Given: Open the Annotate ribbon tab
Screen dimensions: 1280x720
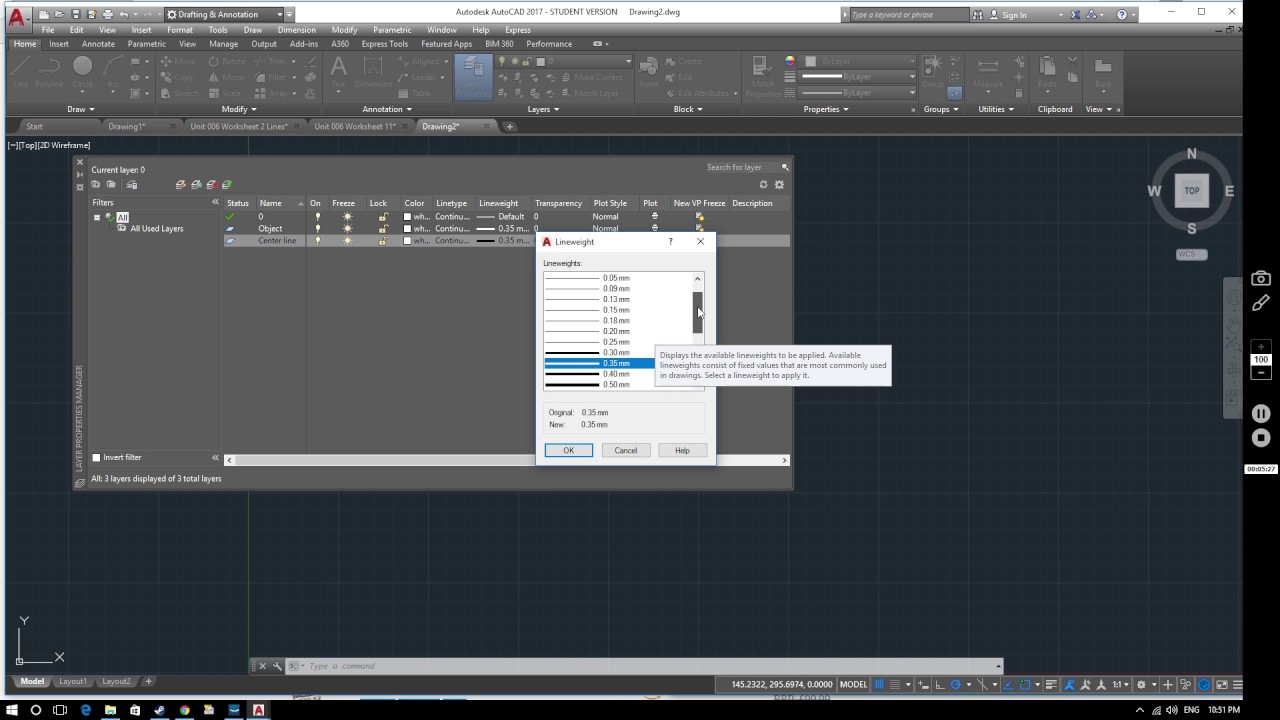Looking at the screenshot, I should [x=98, y=44].
